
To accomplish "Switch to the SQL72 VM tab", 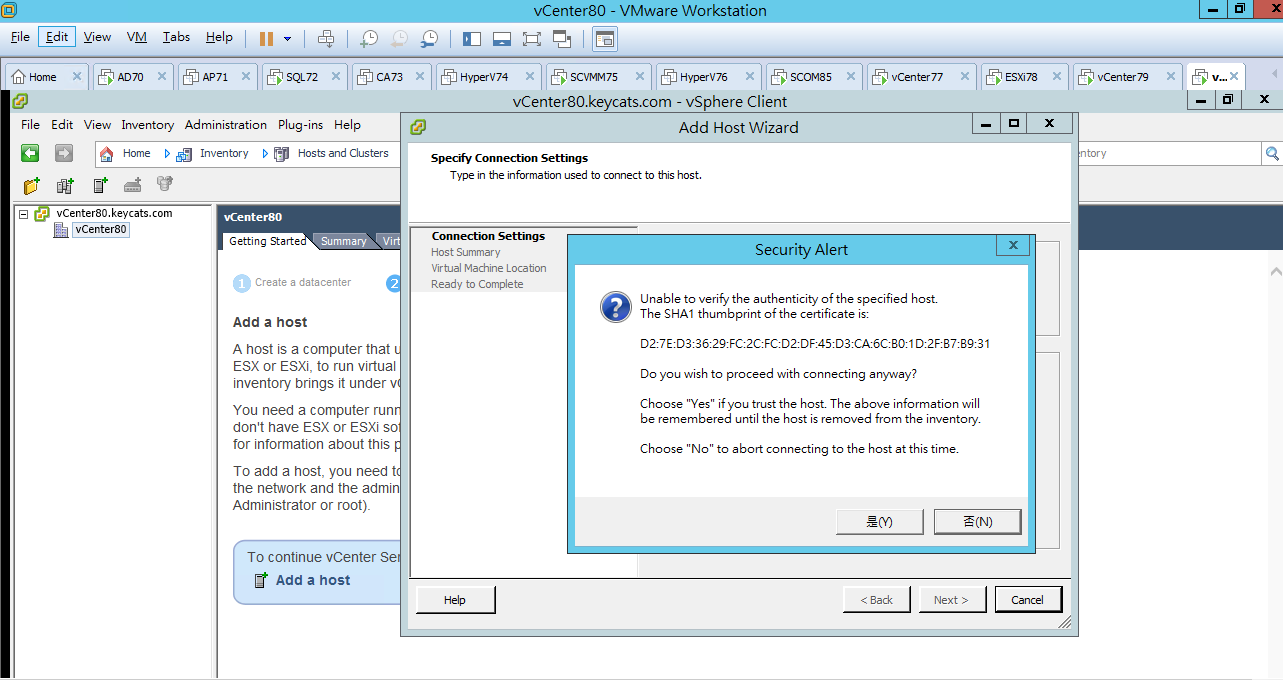I will pyautogui.click(x=304, y=77).
